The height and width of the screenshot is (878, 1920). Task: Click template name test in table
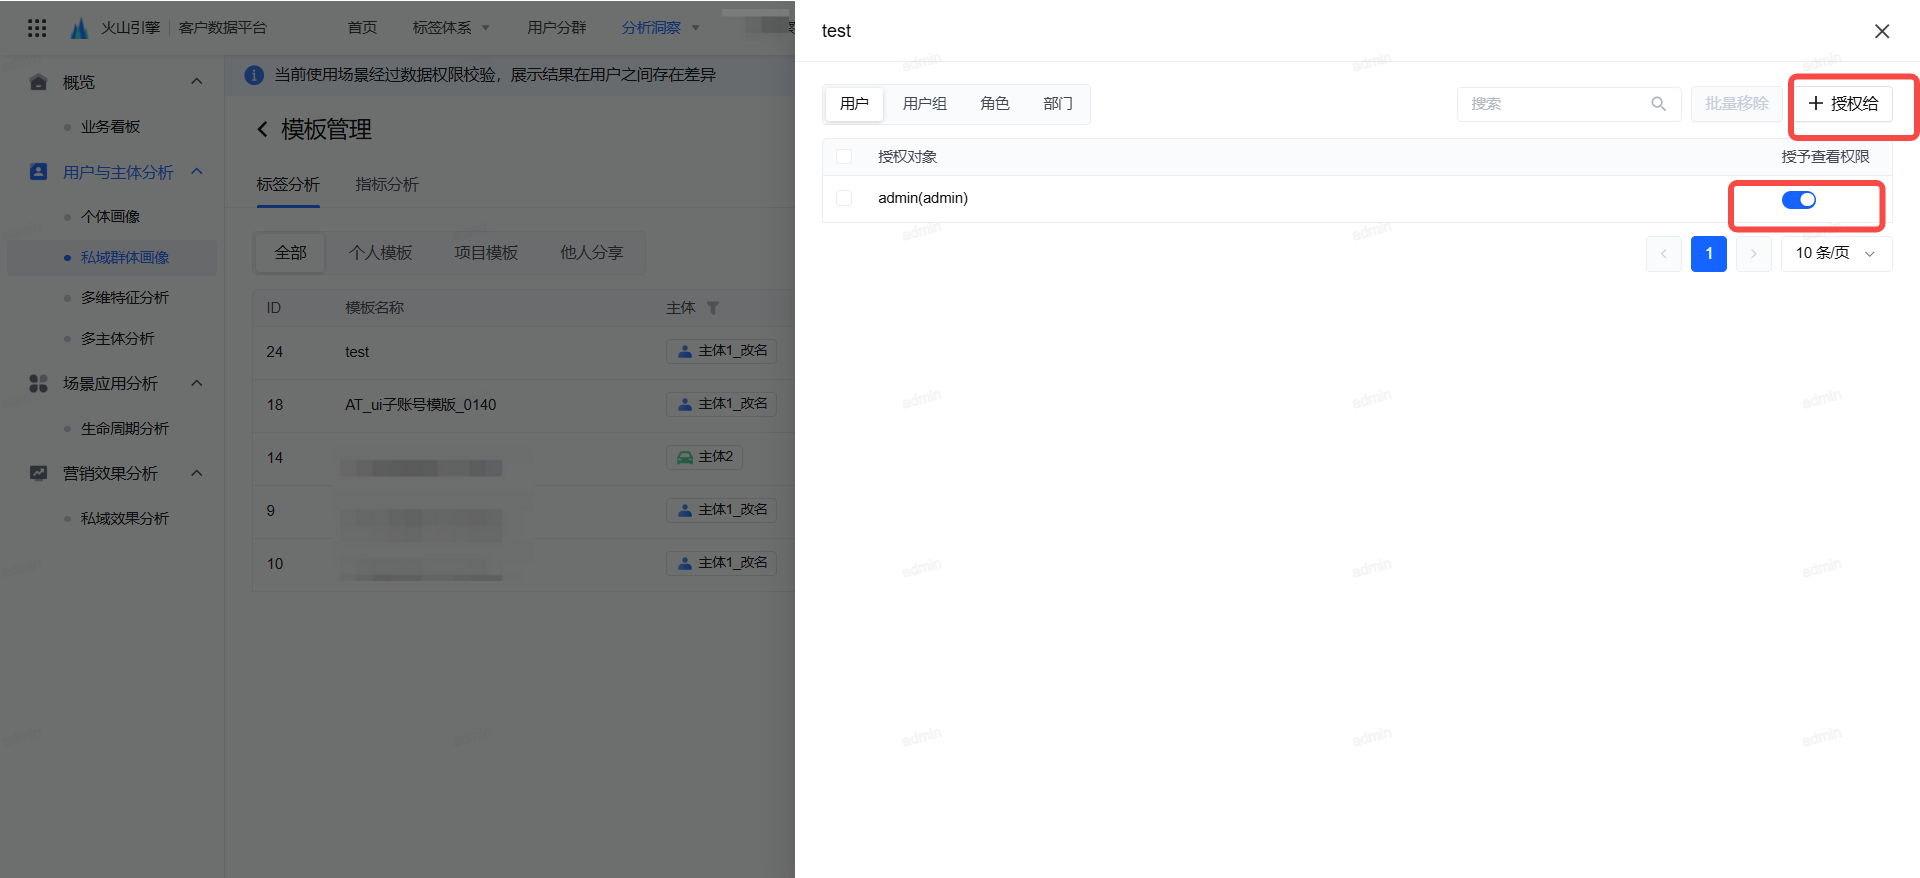point(357,352)
